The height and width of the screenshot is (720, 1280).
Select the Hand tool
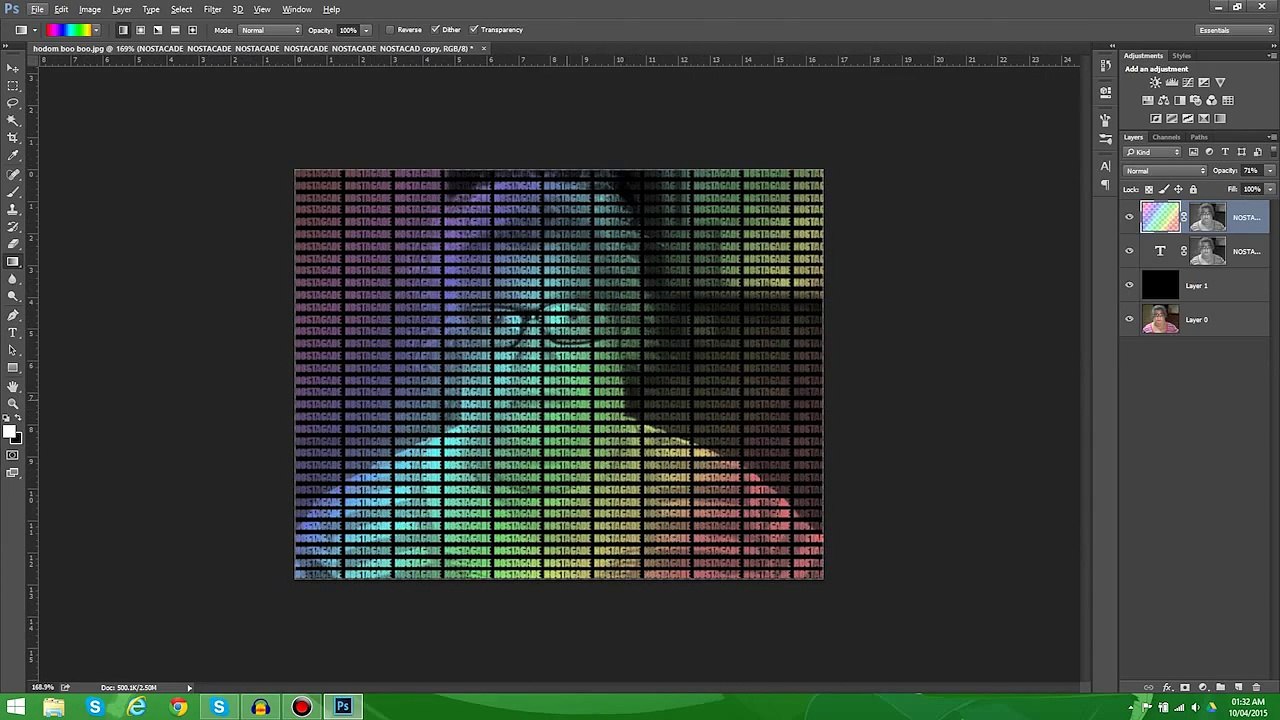click(x=13, y=386)
